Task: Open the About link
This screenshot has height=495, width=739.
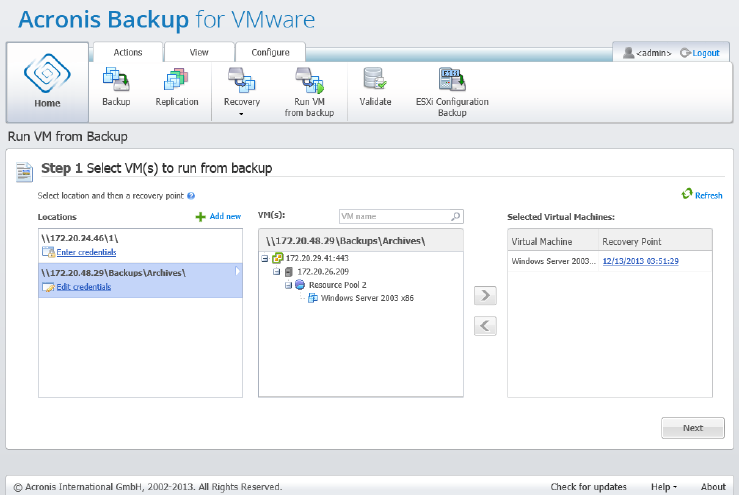Action: [713, 487]
